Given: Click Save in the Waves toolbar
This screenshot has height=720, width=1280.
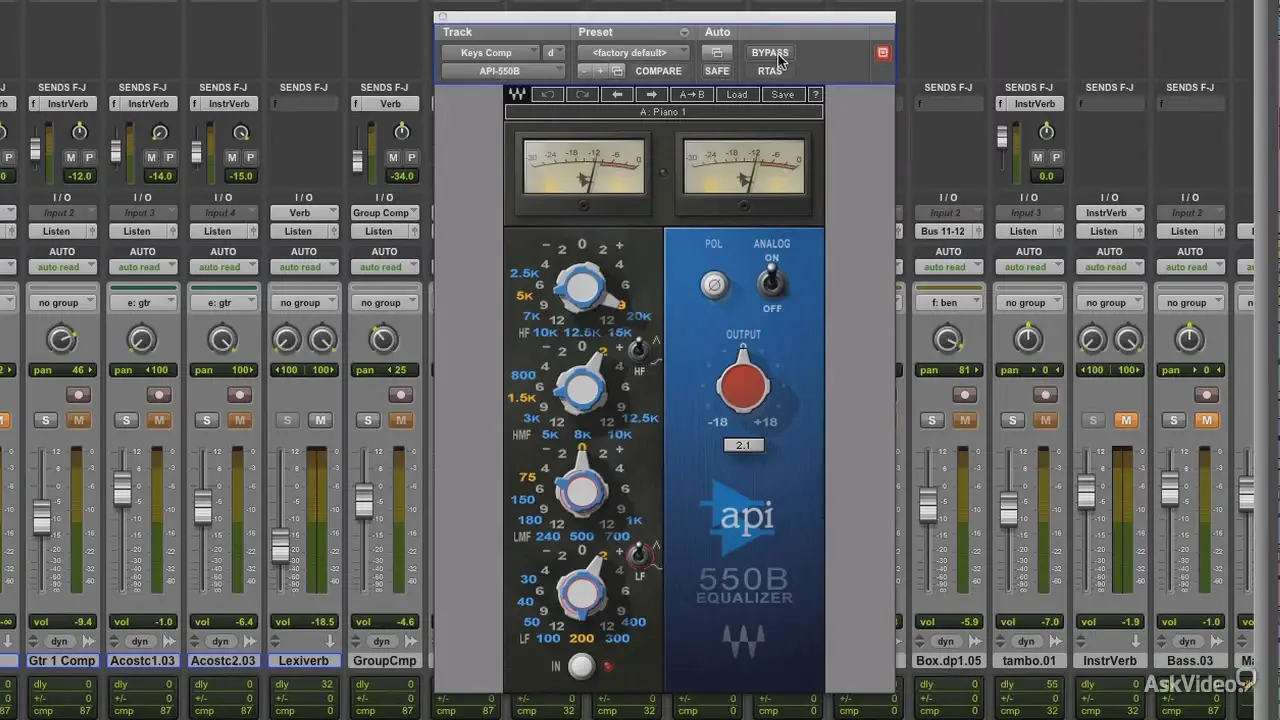Looking at the screenshot, I should tap(783, 95).
